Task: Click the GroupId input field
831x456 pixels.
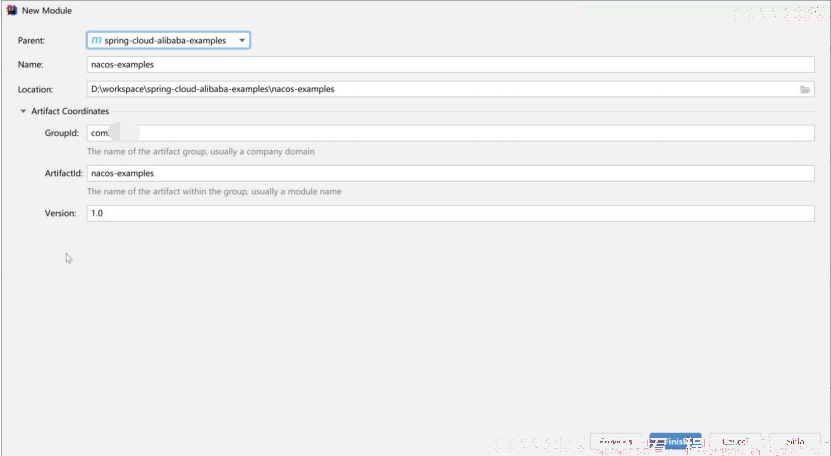Action: click(450, 133)
